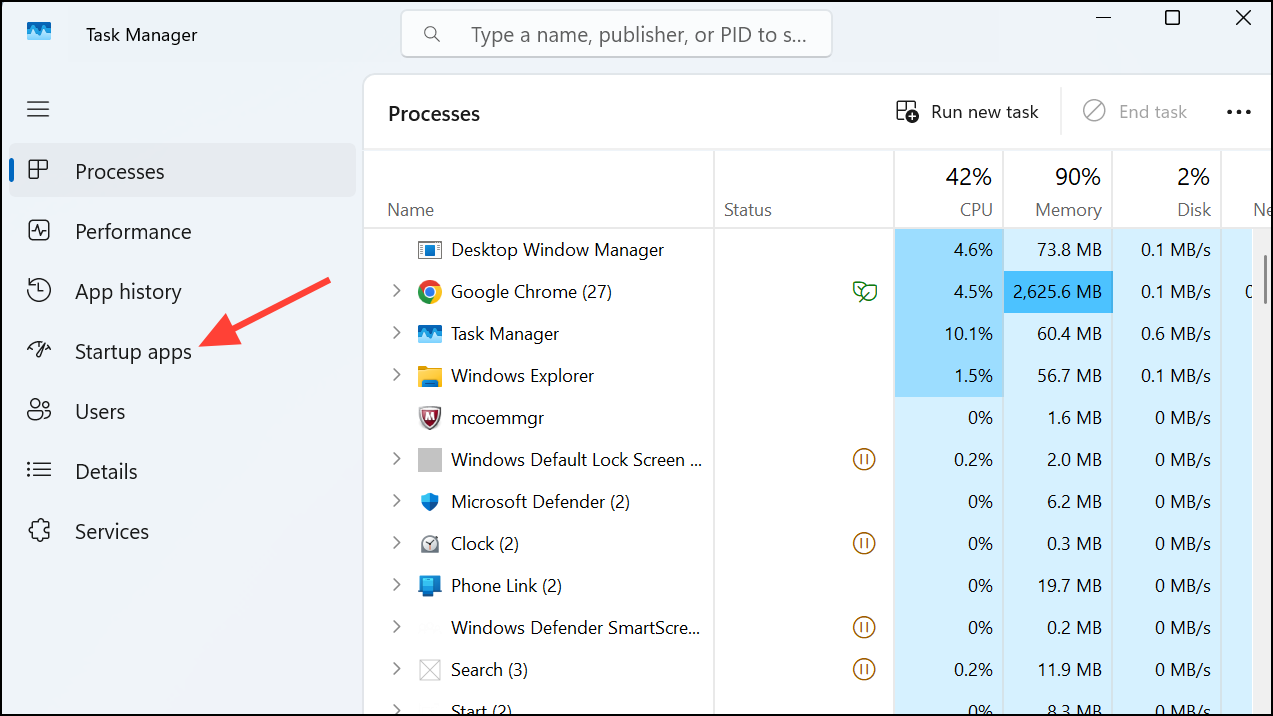Click the pause icon beside Search process
The width and height of the screenshot is (1273, 716).
(864, 669)
